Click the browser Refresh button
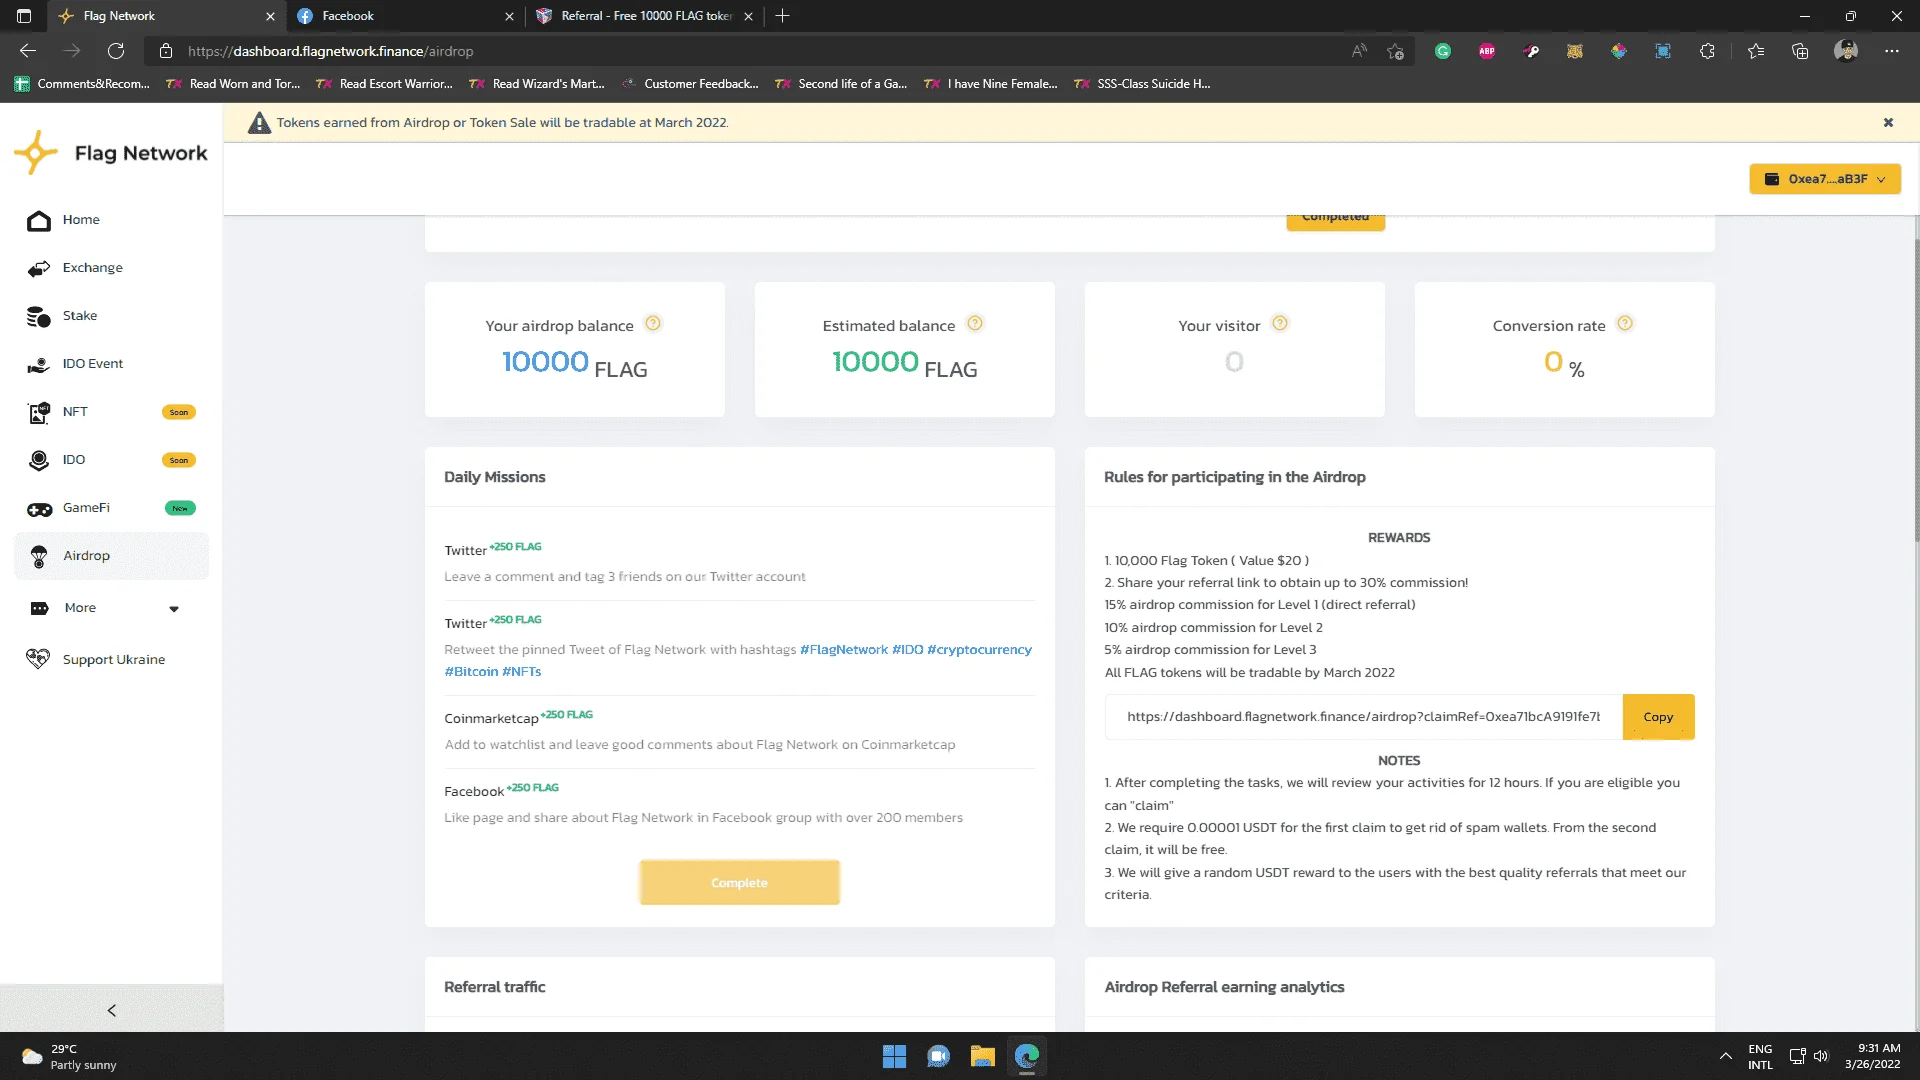The width and height of the screenshot is (1920, 1080). 116,51
